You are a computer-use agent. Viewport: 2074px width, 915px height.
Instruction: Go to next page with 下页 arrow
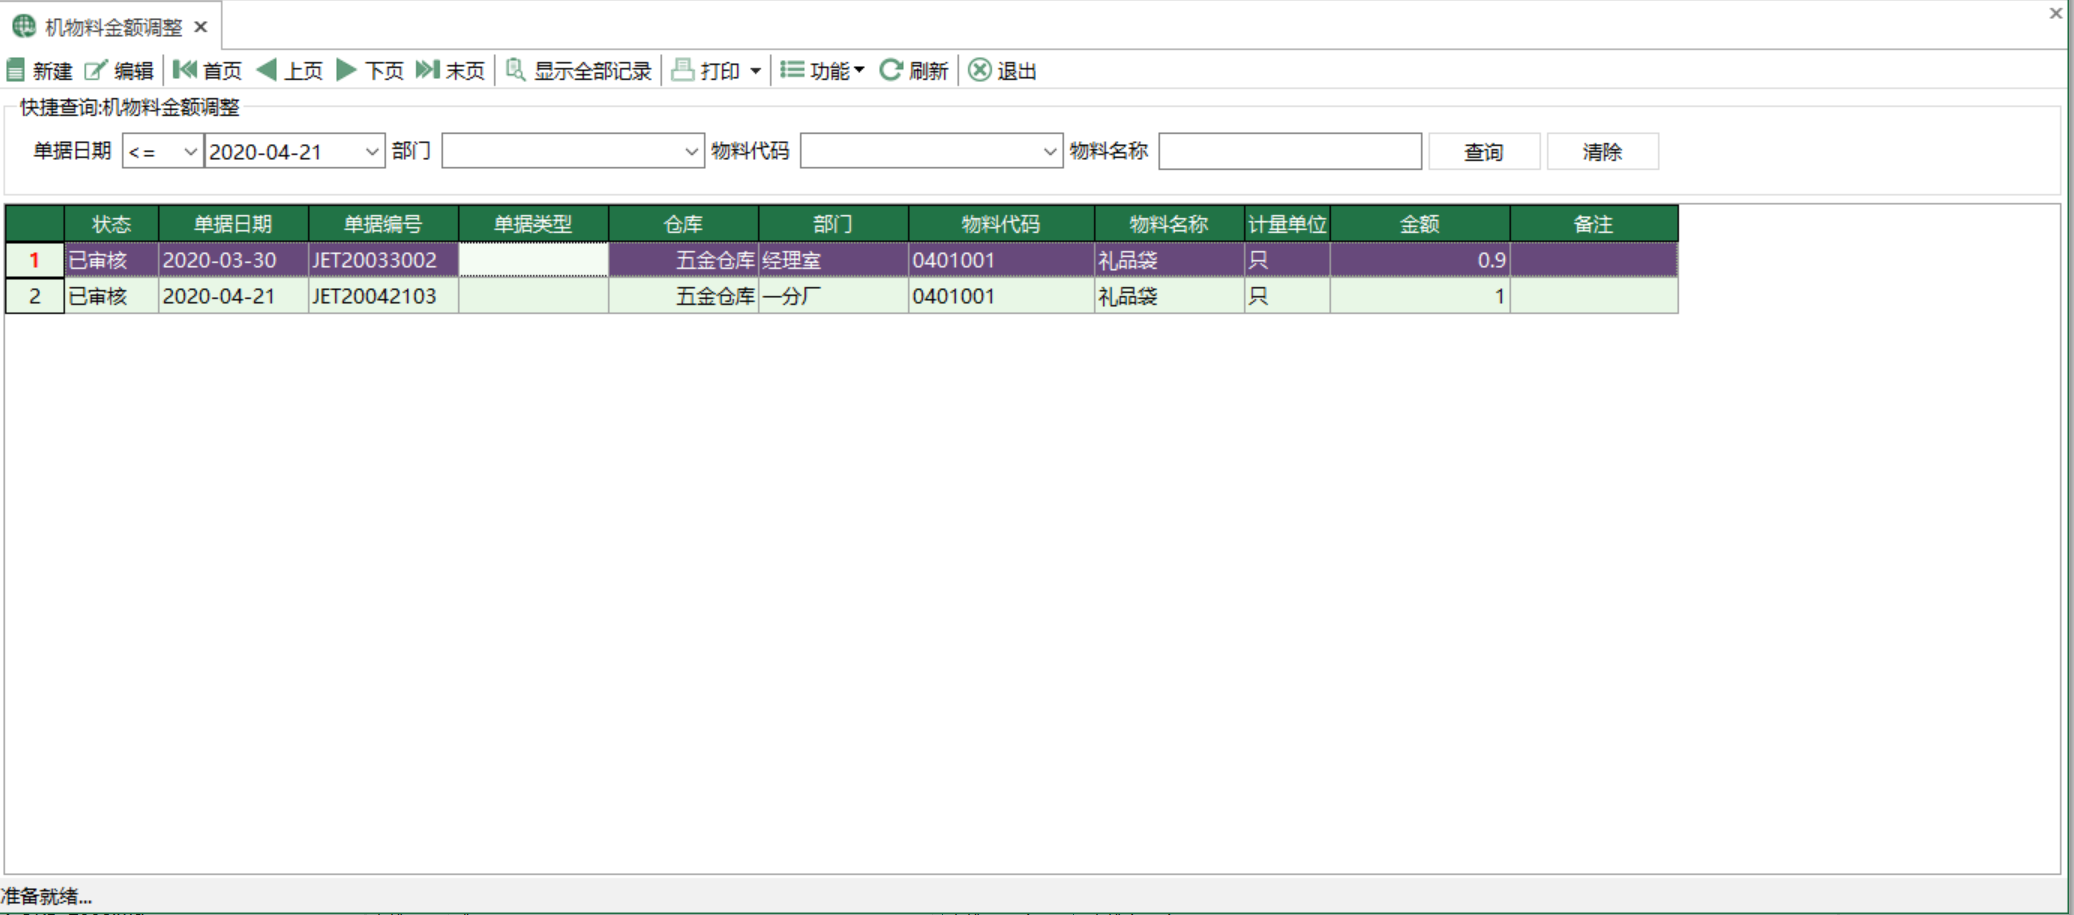(346, 70)
